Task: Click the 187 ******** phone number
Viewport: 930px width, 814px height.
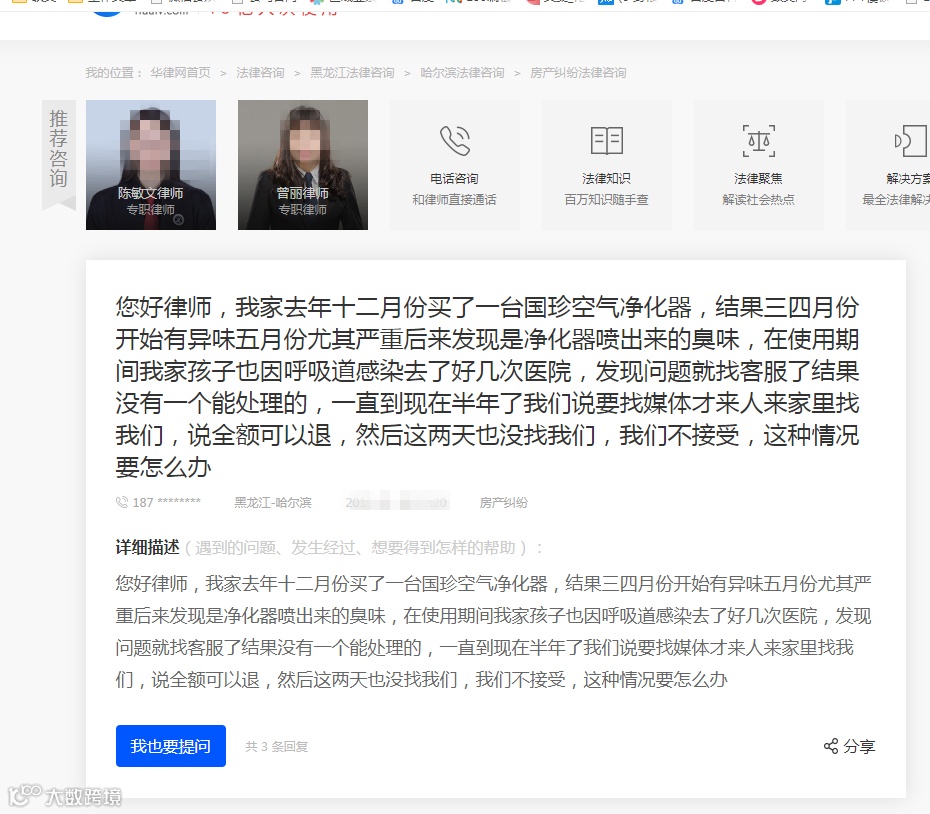Action: coord(167,503)
